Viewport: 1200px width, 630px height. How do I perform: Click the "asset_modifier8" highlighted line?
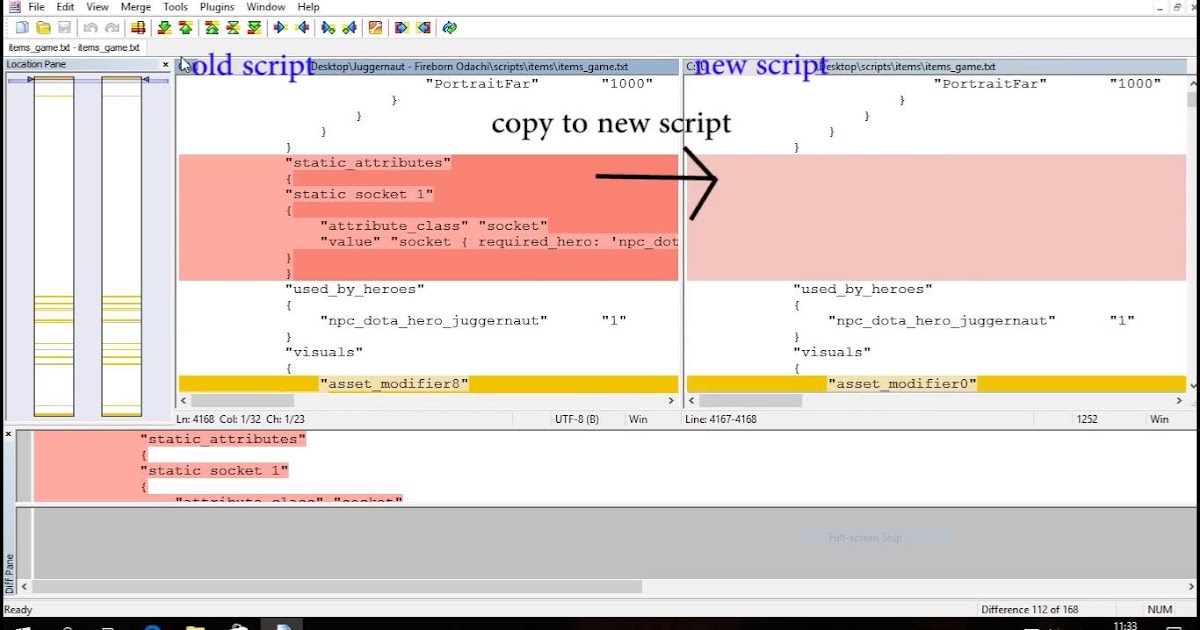point(394,384)
